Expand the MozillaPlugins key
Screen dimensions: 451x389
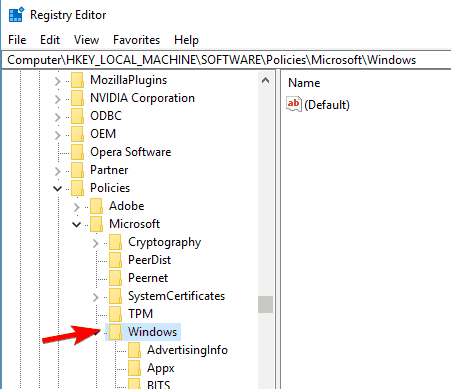[x=58, y=81]
